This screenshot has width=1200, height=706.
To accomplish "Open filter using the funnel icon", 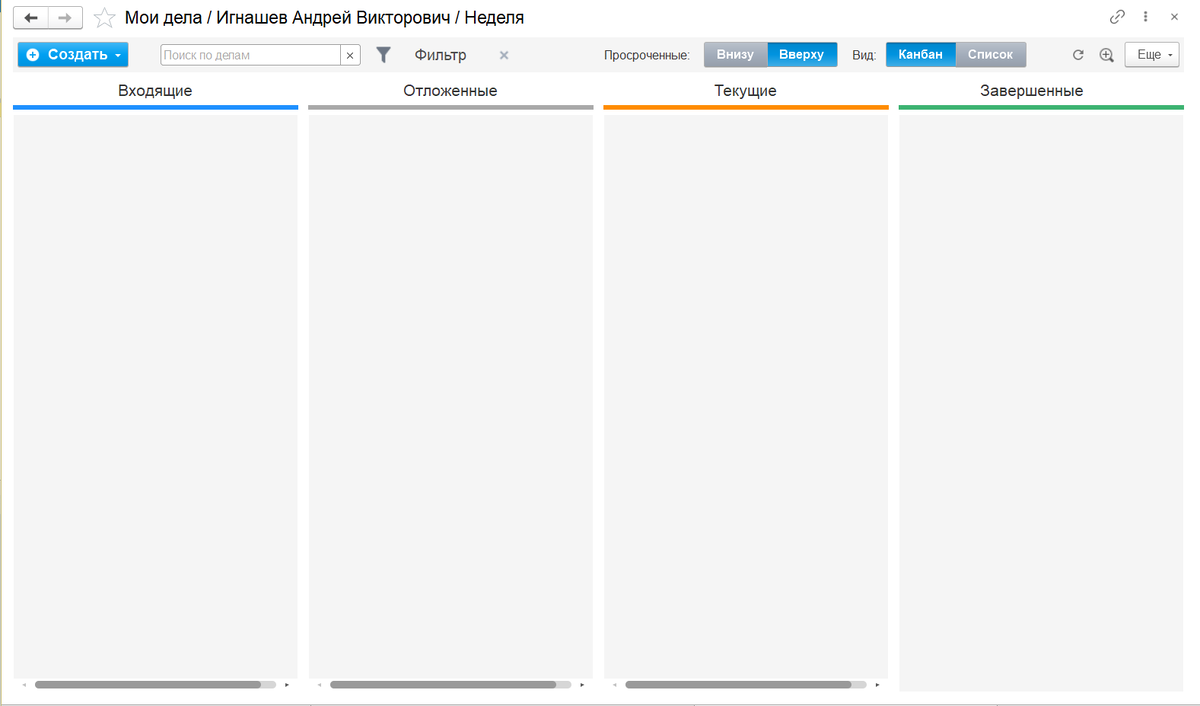I will [x=383, y=55].
